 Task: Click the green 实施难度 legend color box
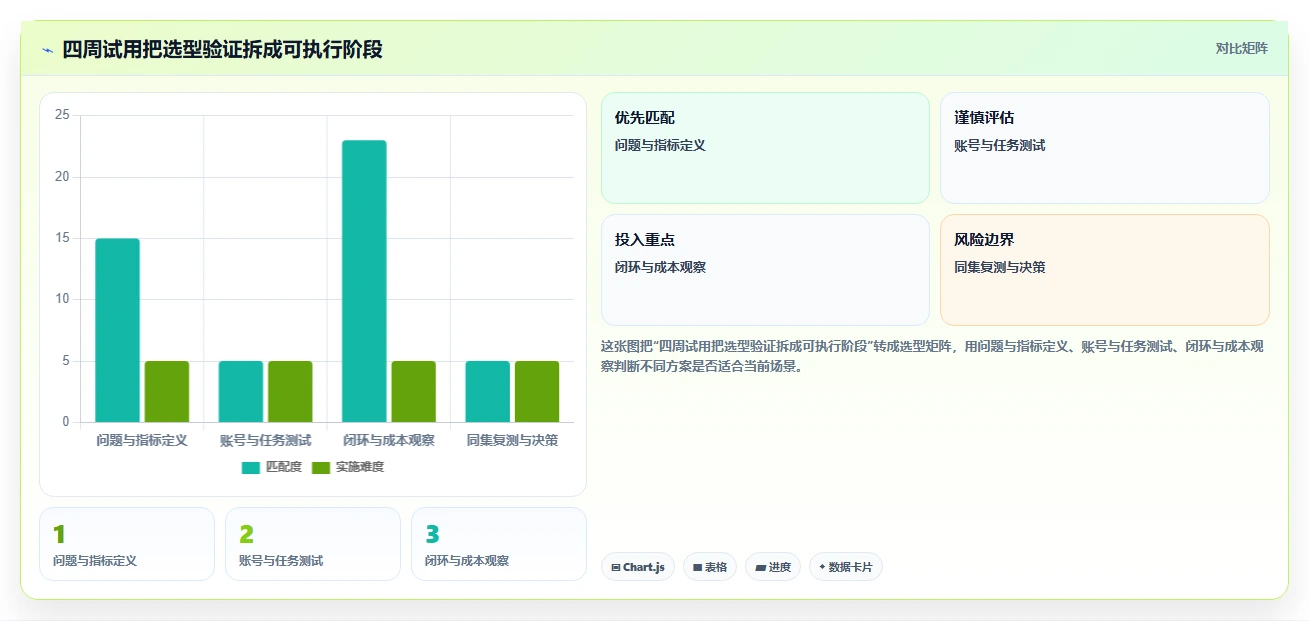click(321, 468)
